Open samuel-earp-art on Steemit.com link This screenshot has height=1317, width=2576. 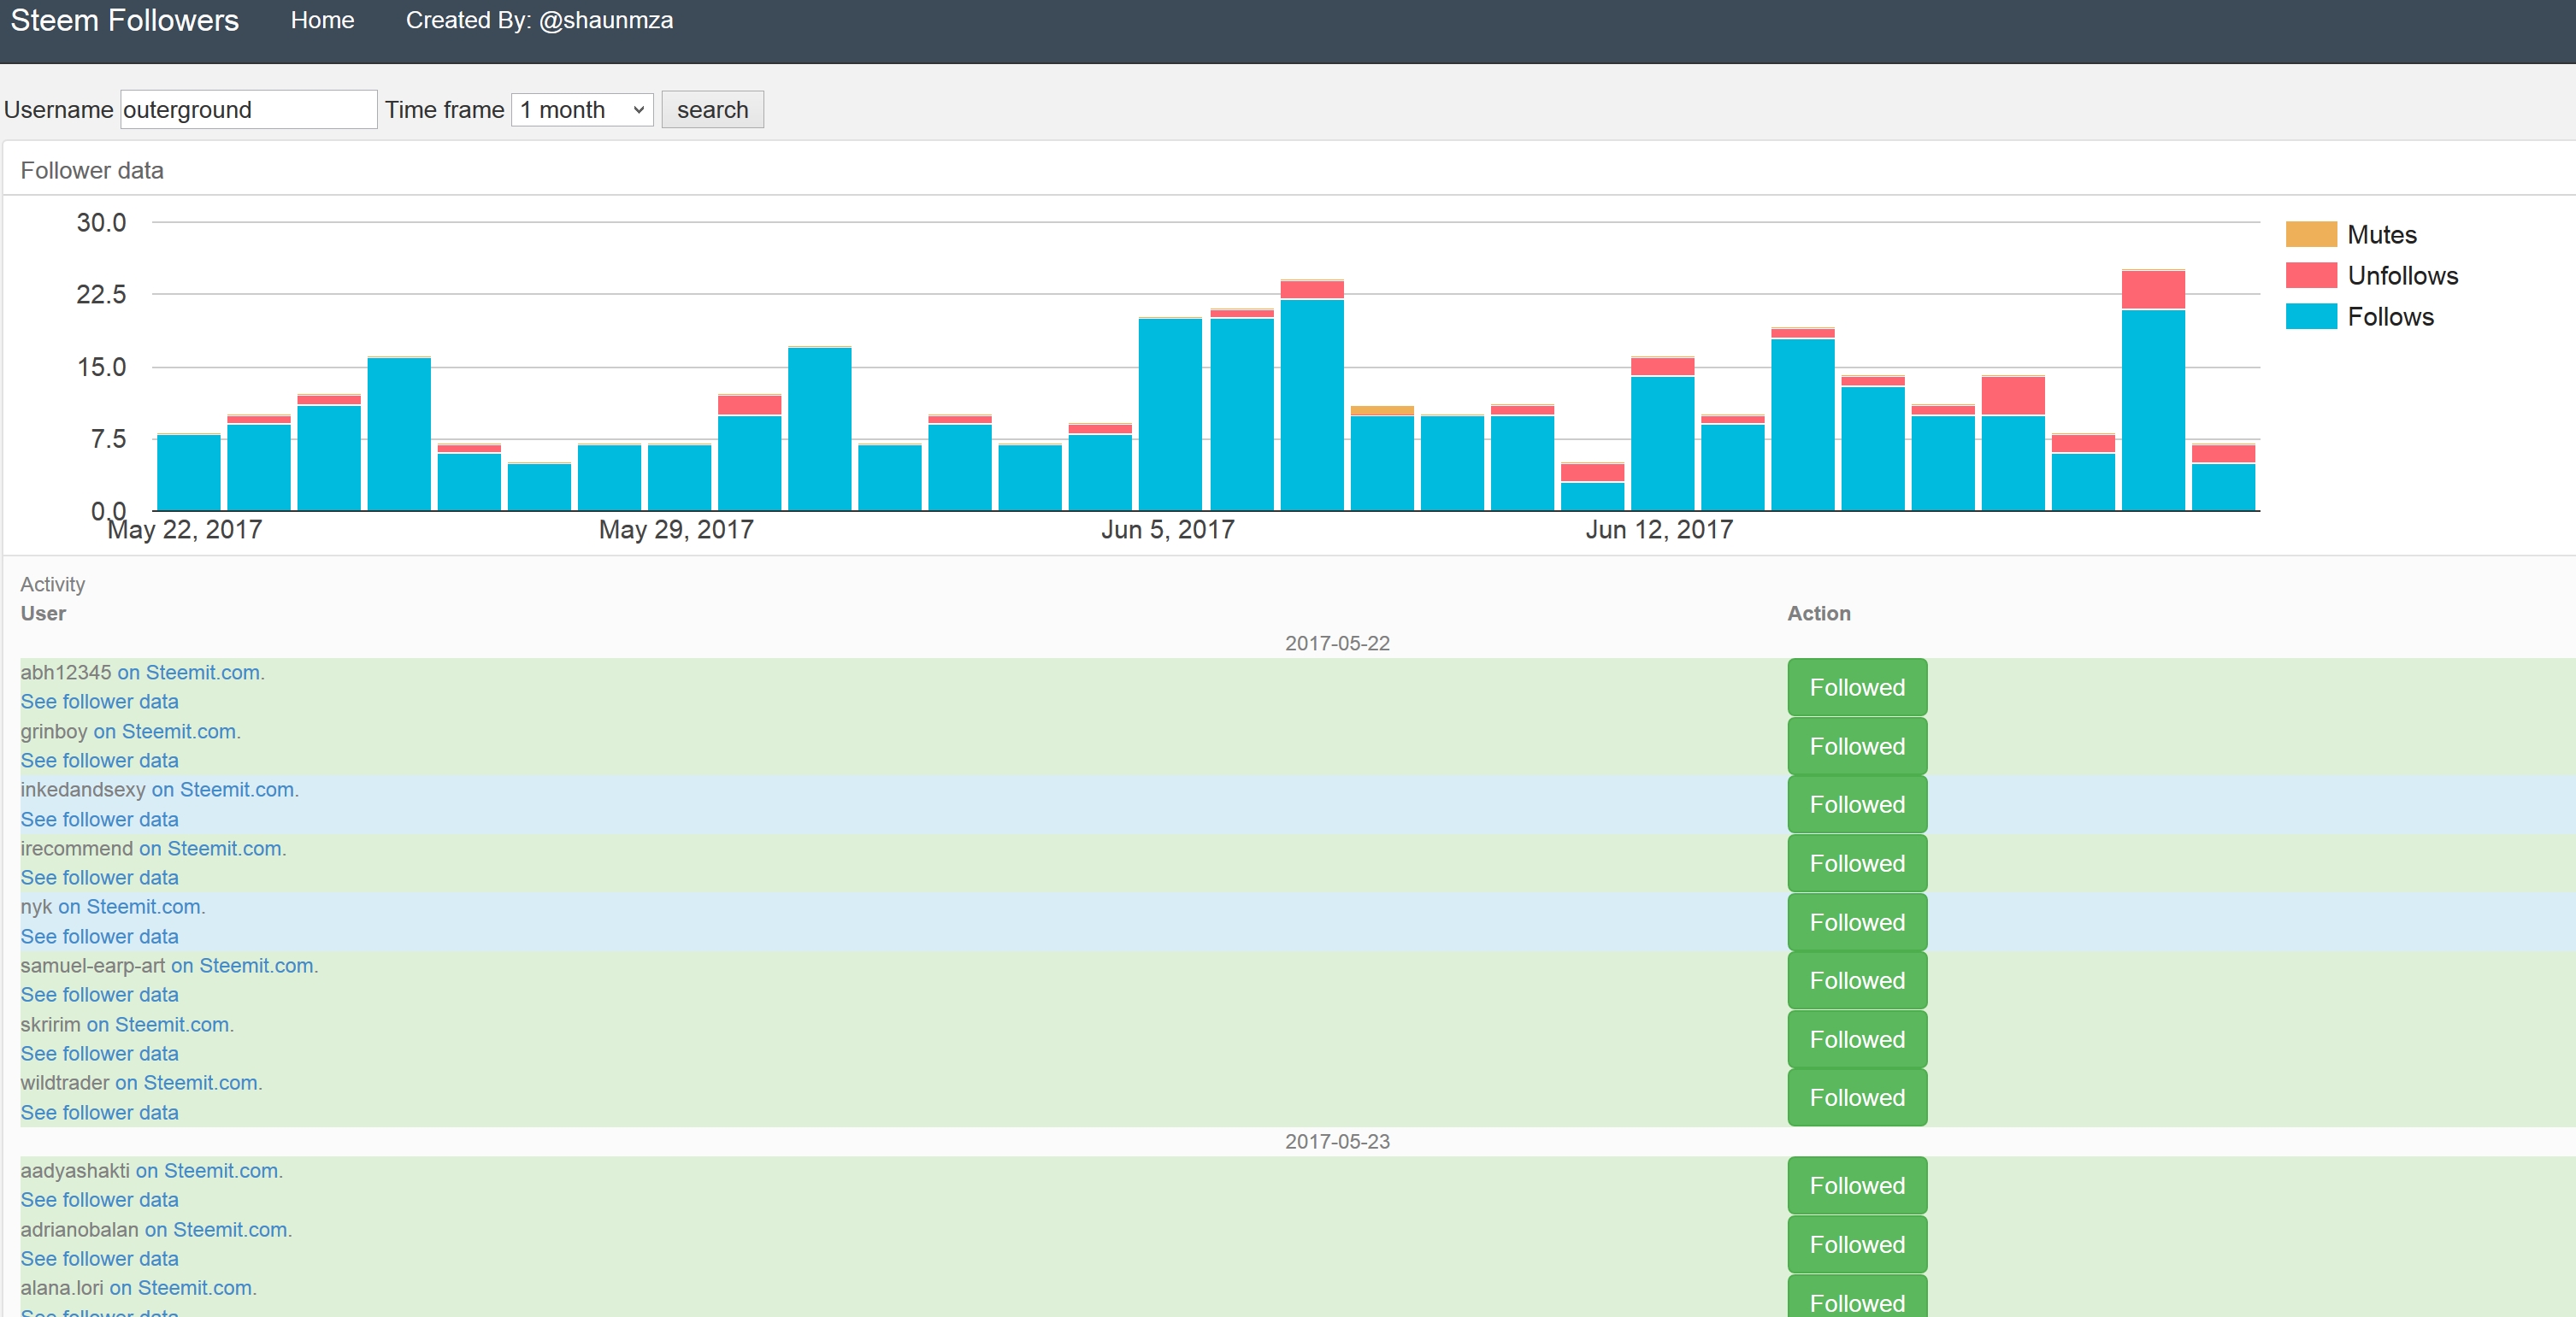click(244, 965)
